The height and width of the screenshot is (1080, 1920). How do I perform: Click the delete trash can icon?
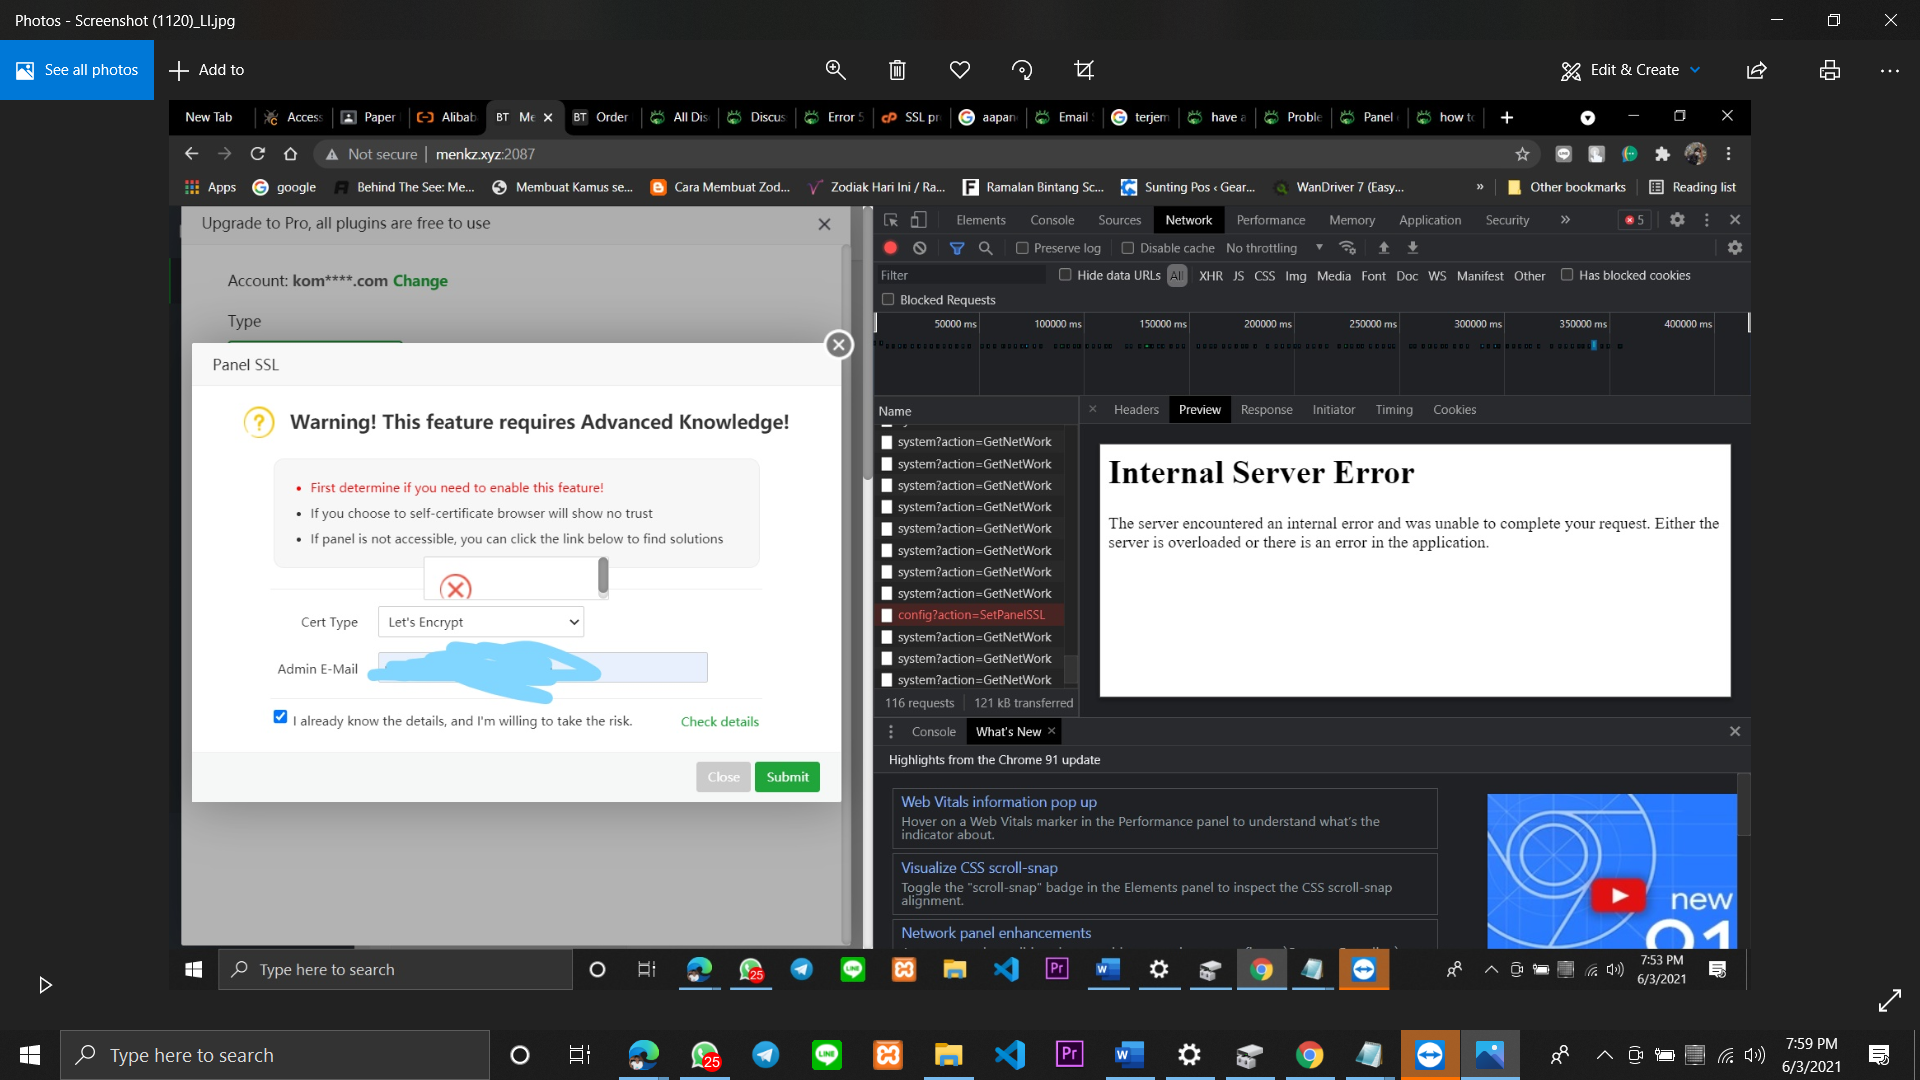coord(897,70)
